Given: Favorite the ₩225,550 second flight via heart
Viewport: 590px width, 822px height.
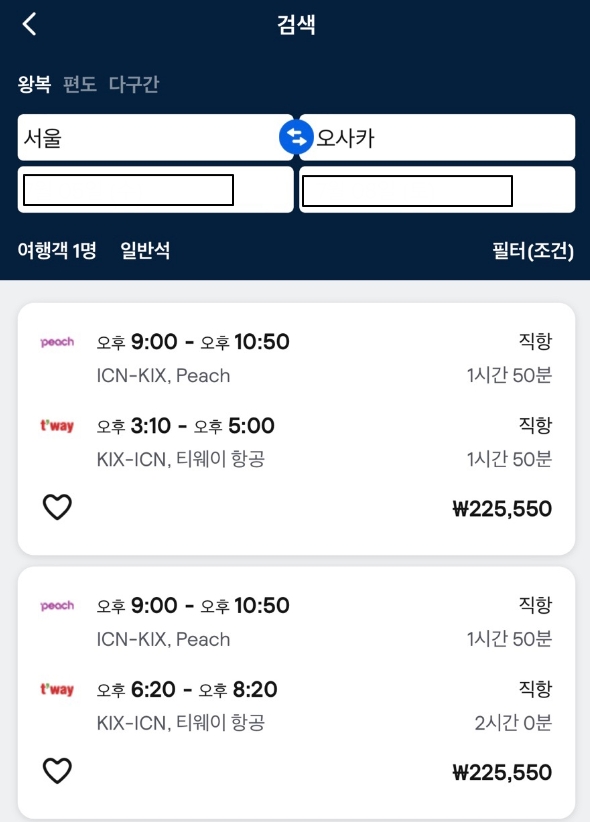Looking at the screenshot, I should click(58, 771).
